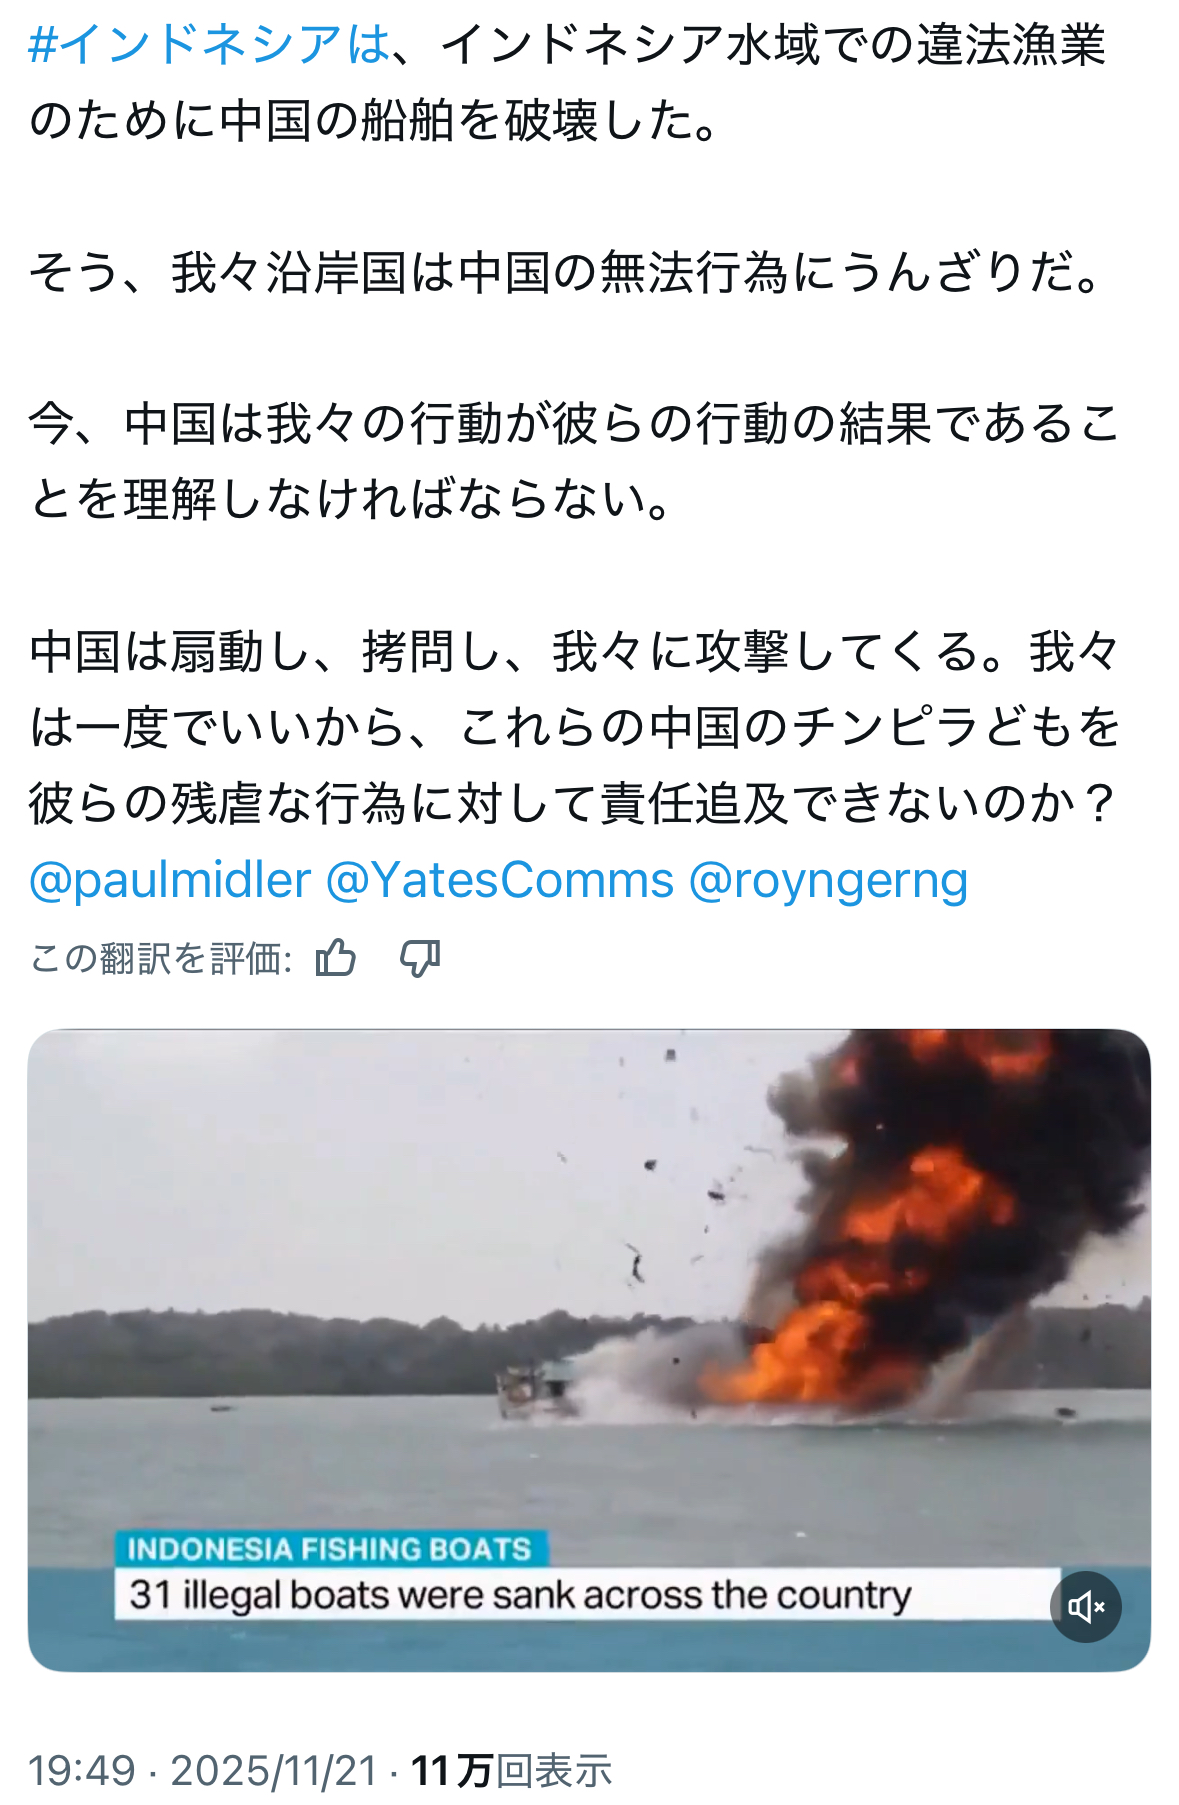1179x1805 pixels.
Task: Select the paragraph starting そう、我々沿岸国は
Action: (565, 272)
